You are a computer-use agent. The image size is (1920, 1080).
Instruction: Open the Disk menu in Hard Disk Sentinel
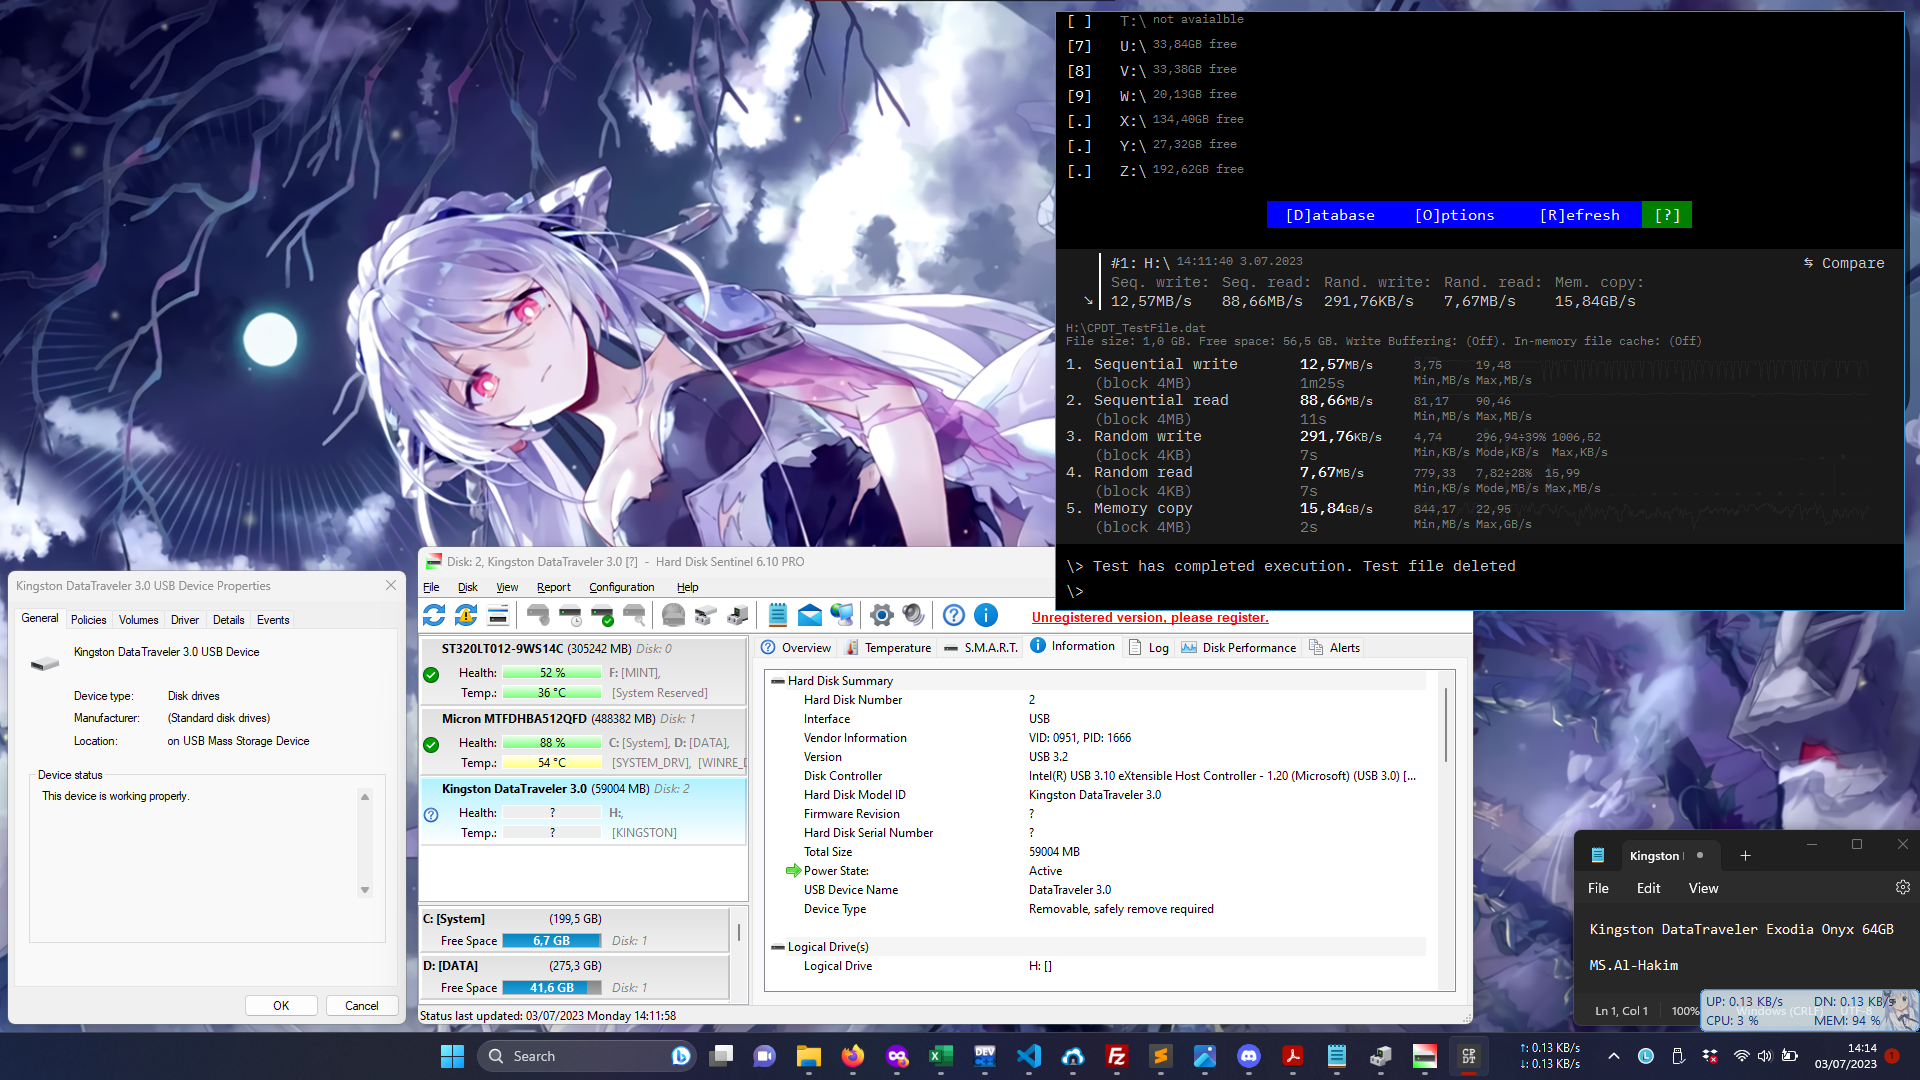coord(468,587)
